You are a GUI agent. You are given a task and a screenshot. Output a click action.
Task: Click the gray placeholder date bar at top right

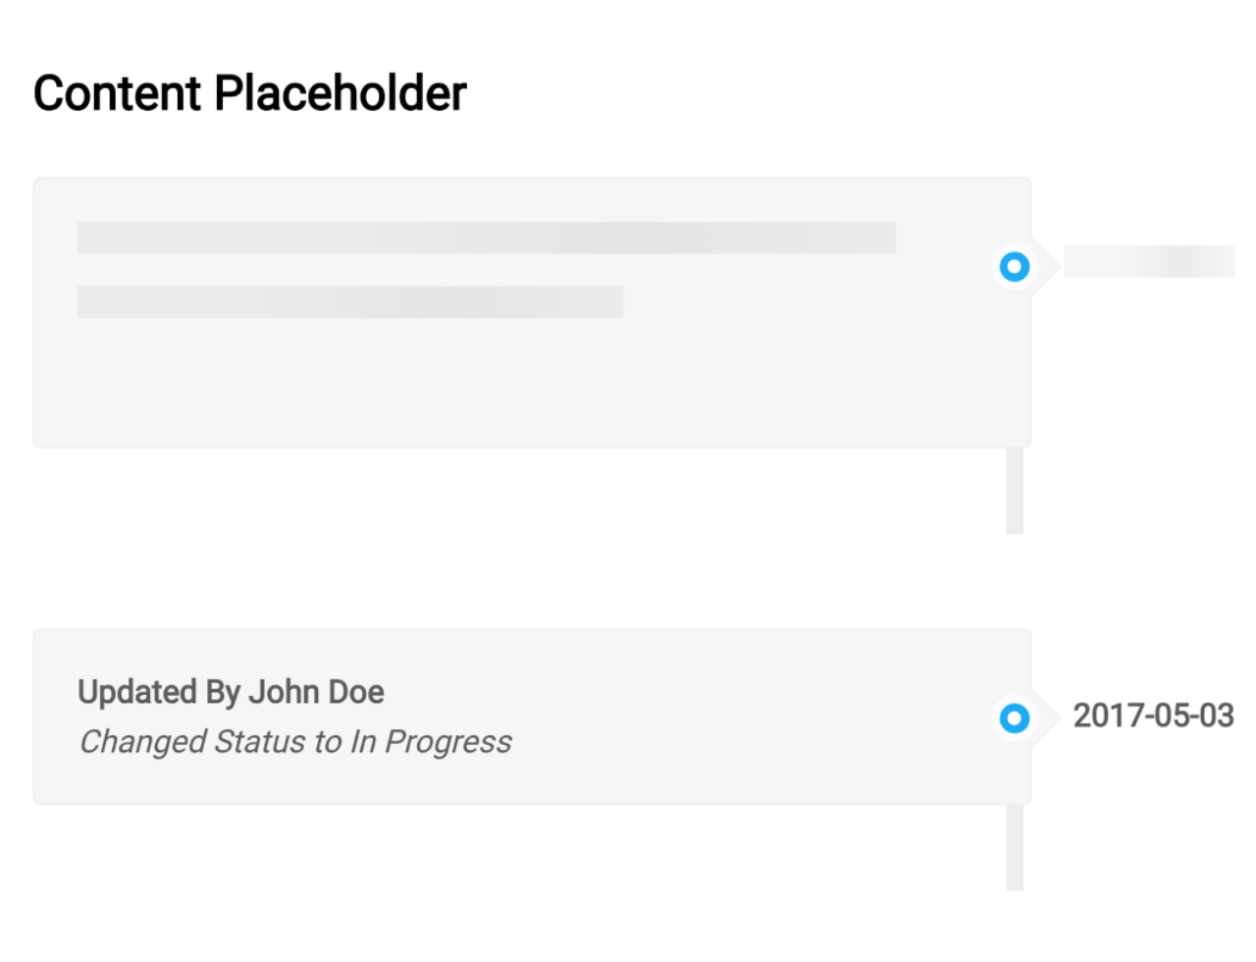pos(1148,262)
